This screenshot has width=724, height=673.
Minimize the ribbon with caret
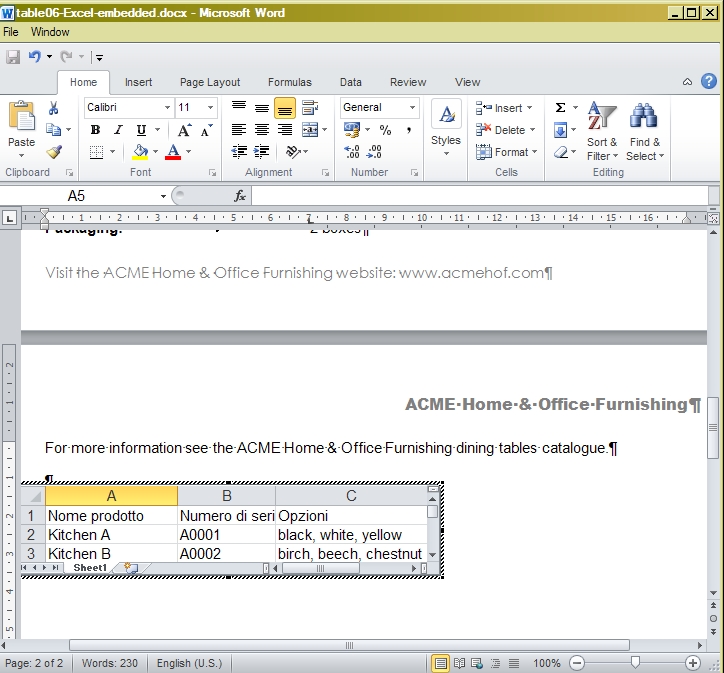pyautogui.click(x=687, y=82)
